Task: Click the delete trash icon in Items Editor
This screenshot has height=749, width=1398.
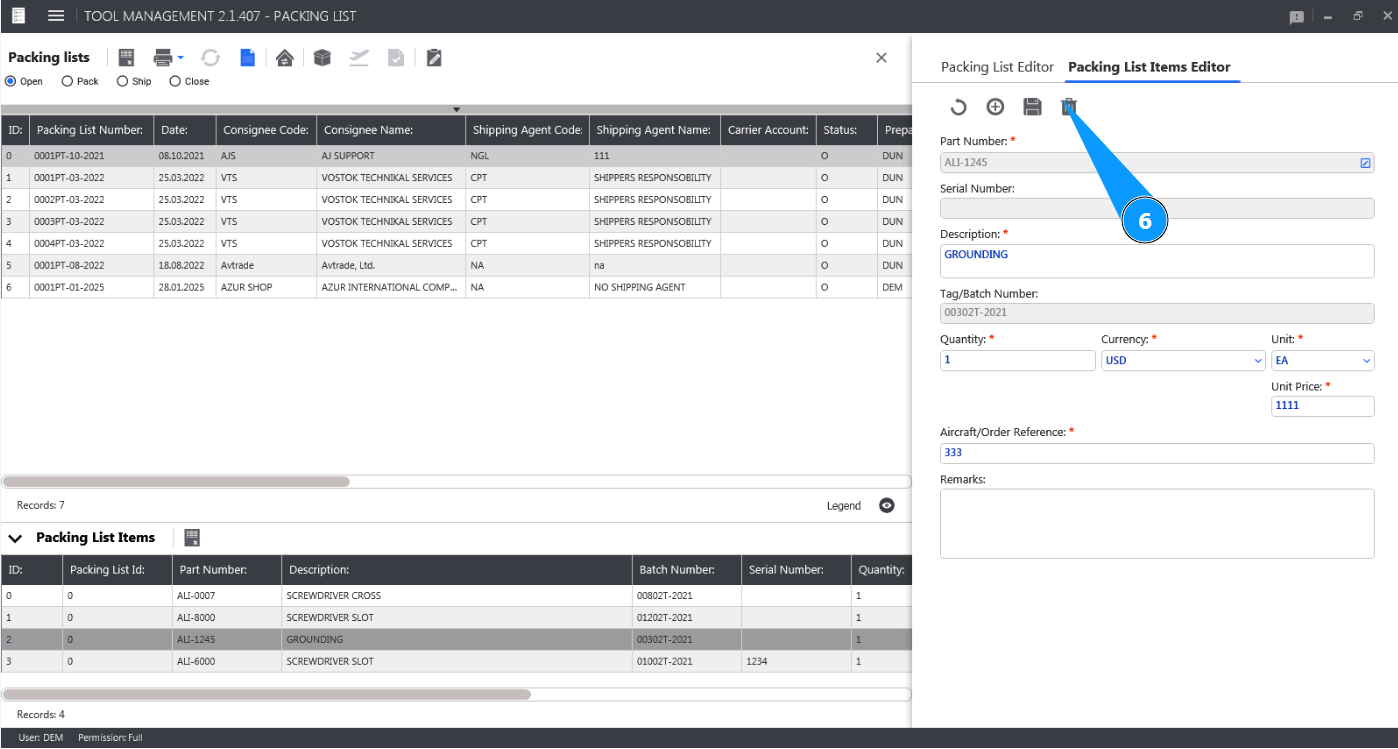Action: [1069, 107]
